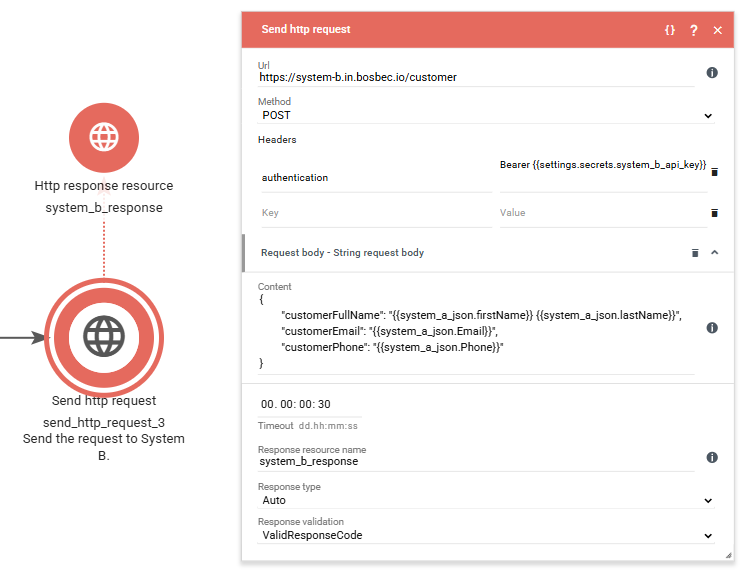Click info icon beside Response resource name

[x=712, y=458]
